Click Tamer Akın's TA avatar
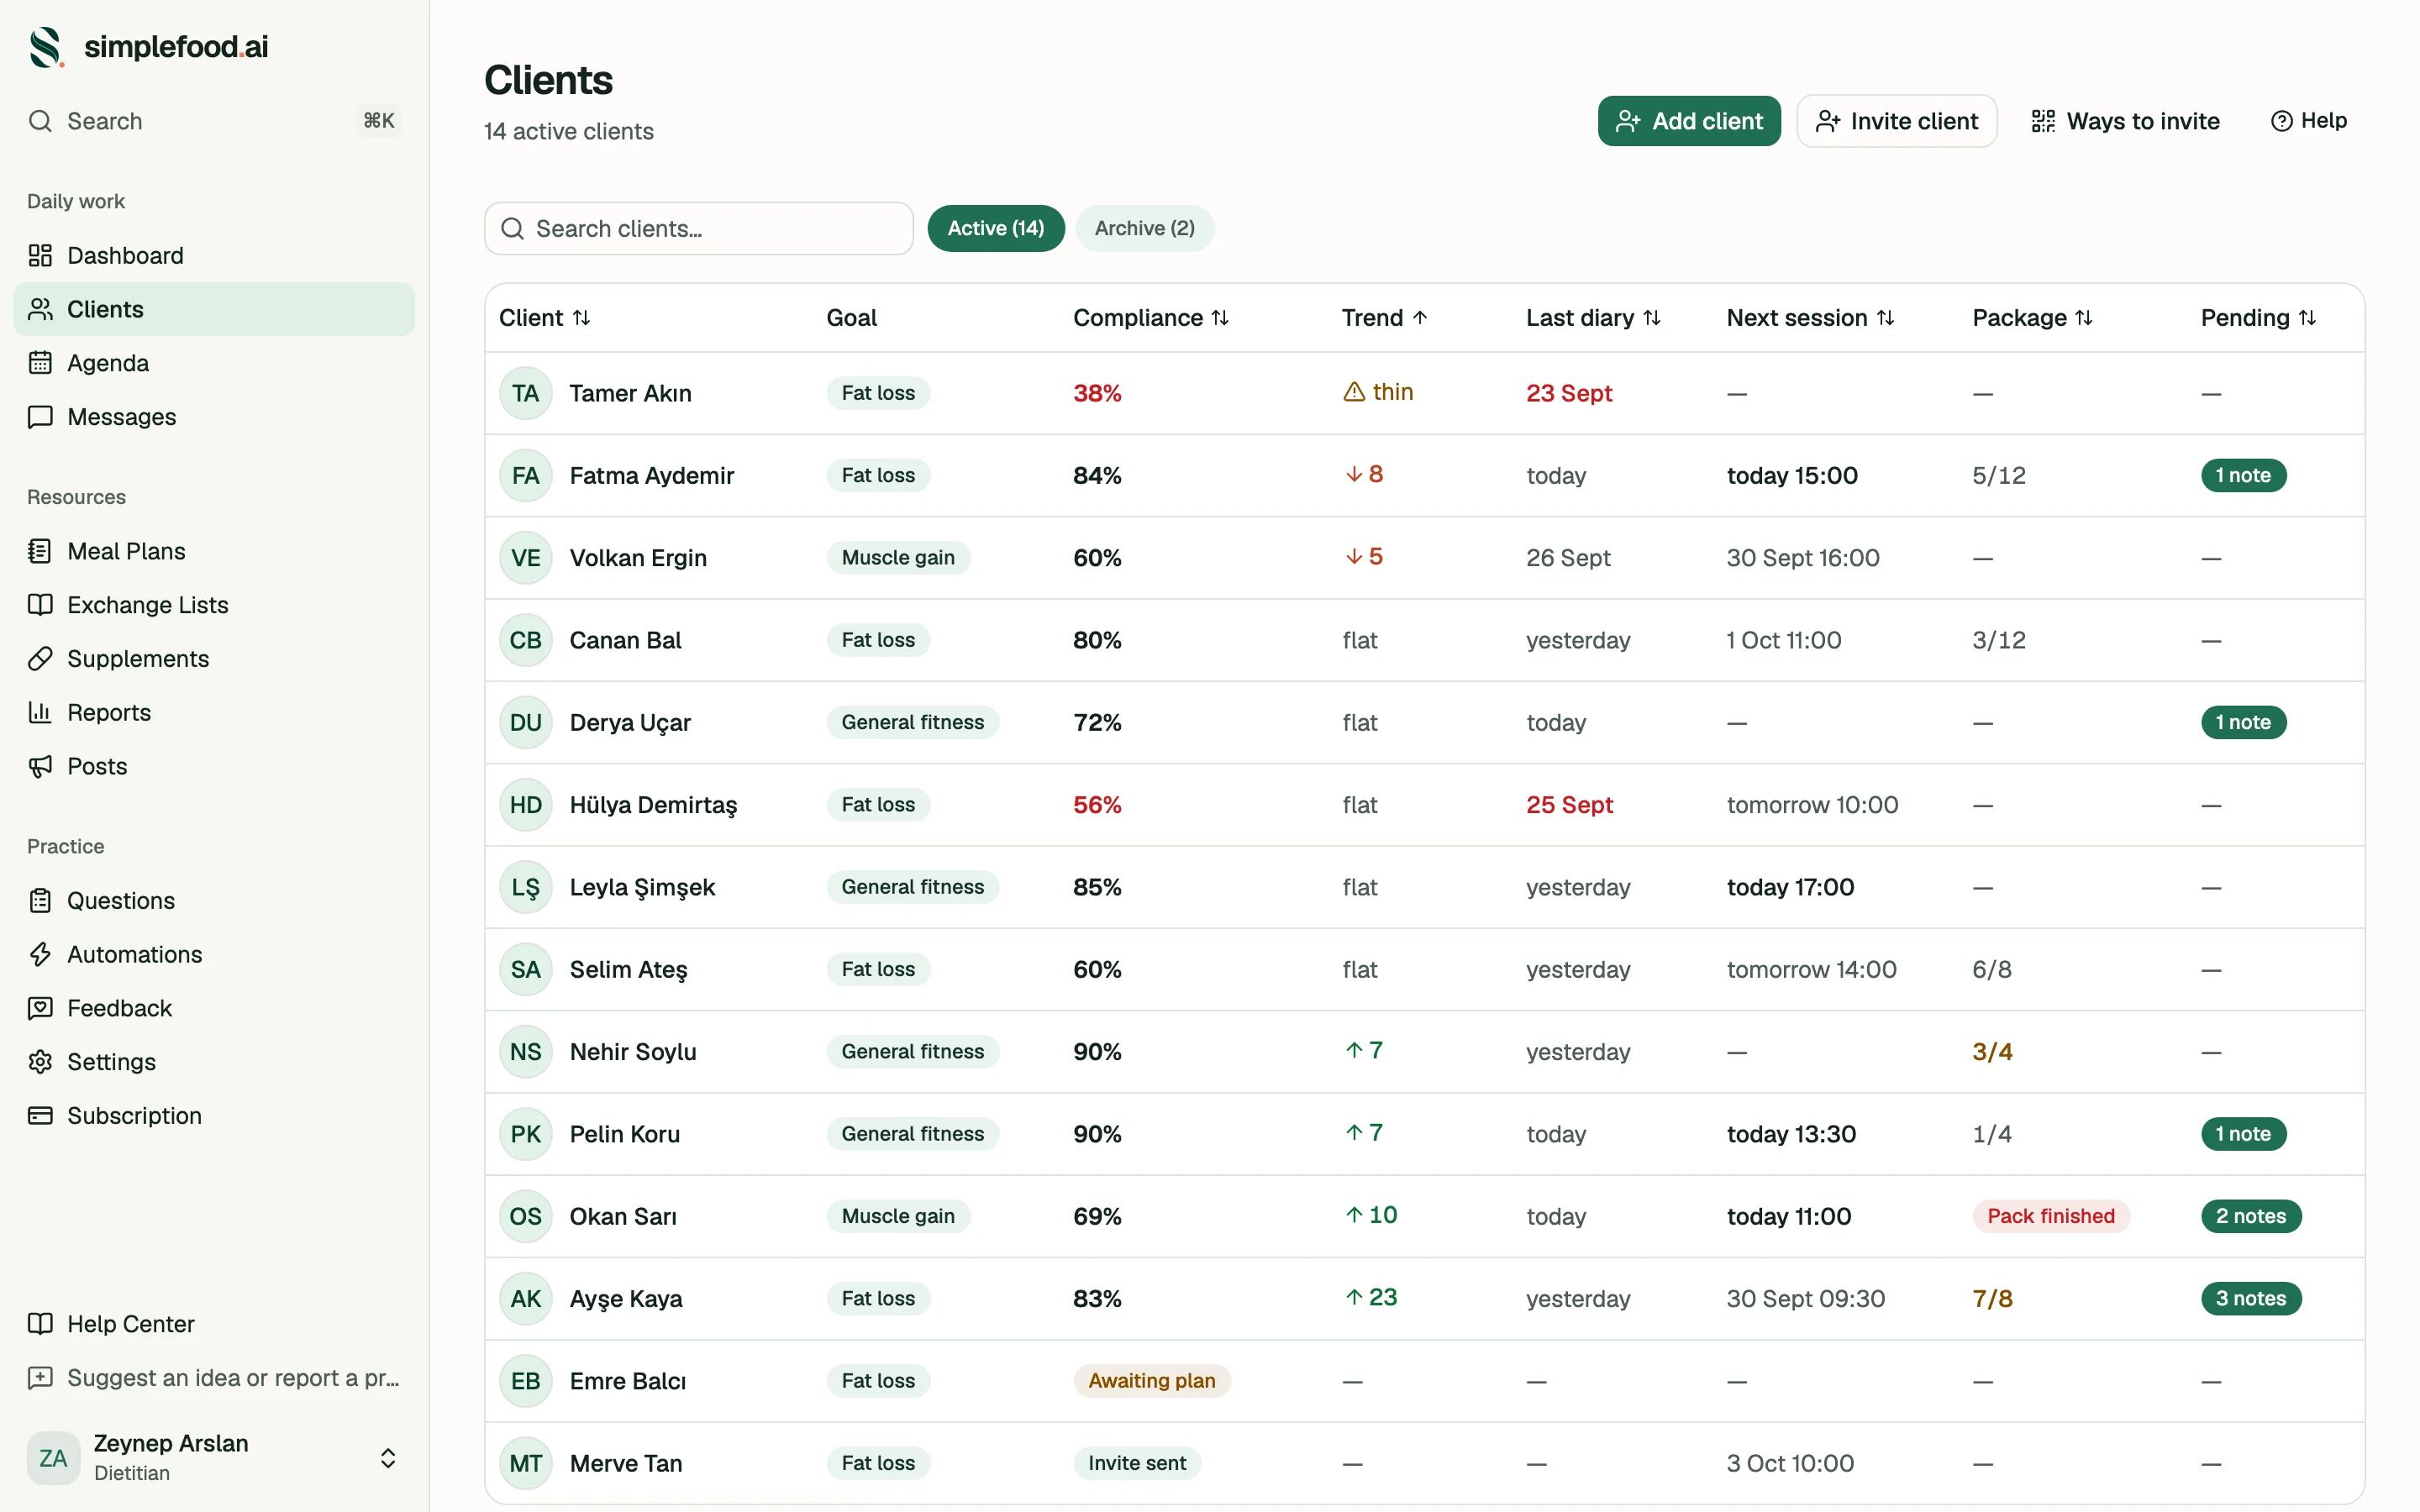Image resolution: width=2420 pixels, height=1512 pixels. point(526,393)
